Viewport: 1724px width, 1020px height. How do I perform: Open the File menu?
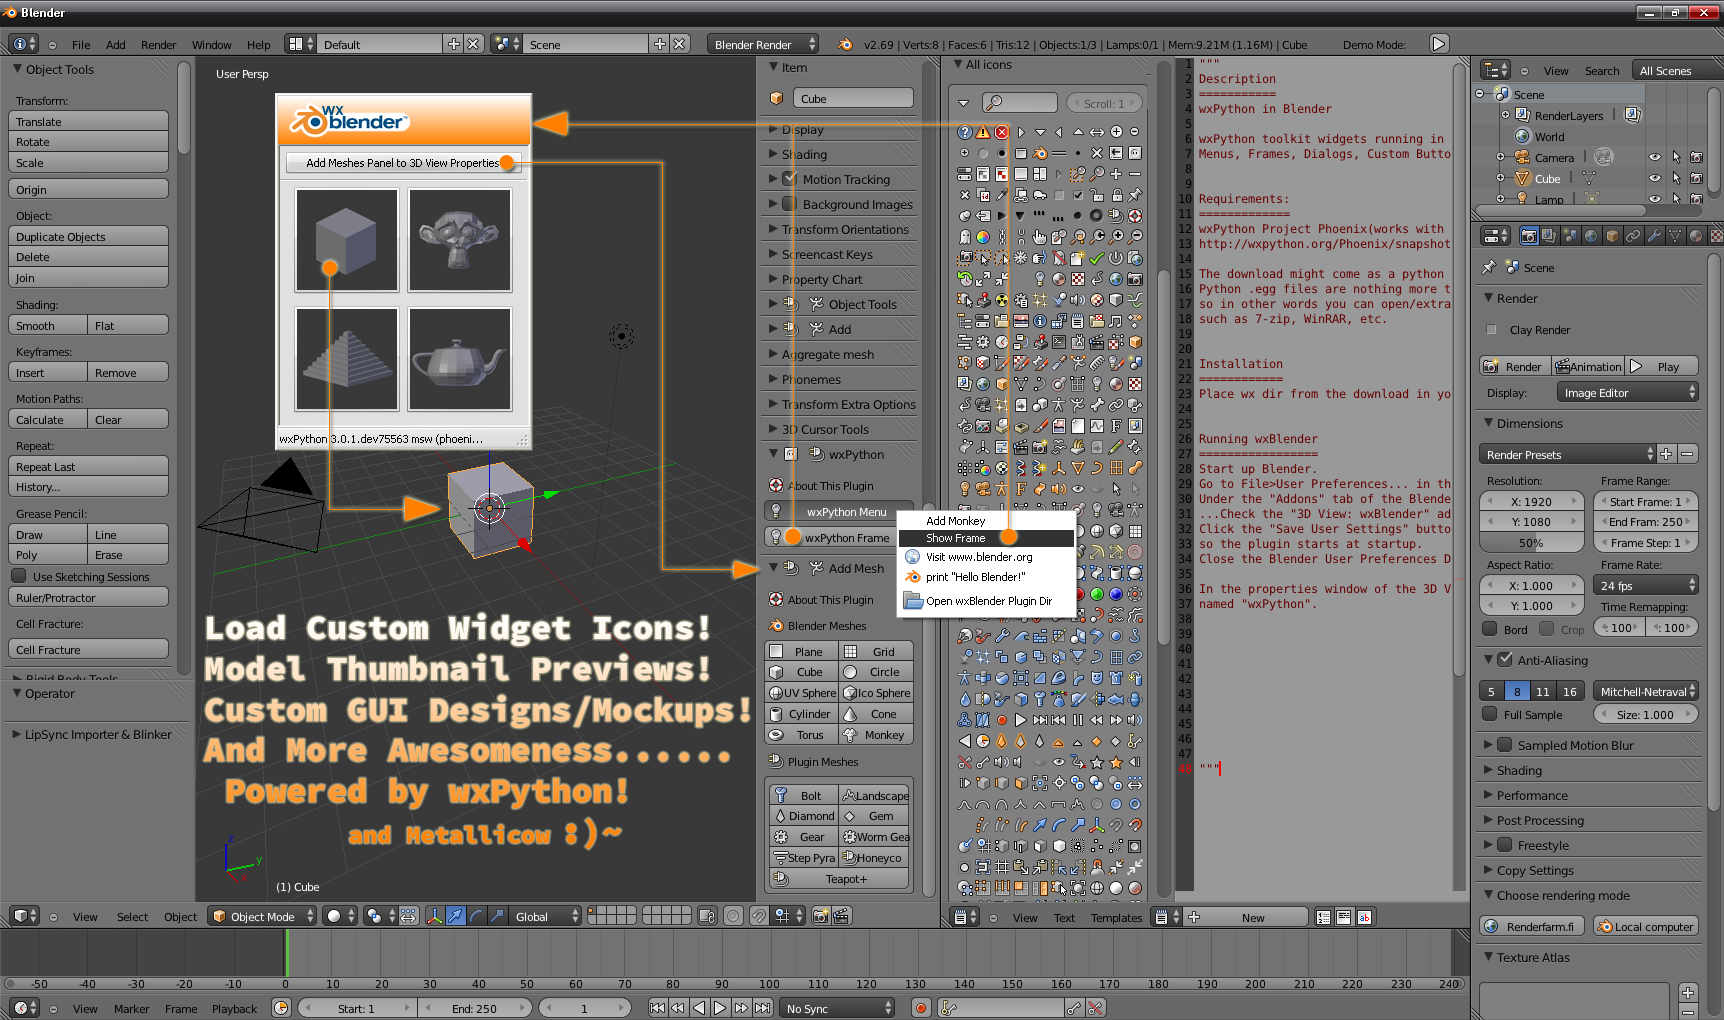coord(81,44)
